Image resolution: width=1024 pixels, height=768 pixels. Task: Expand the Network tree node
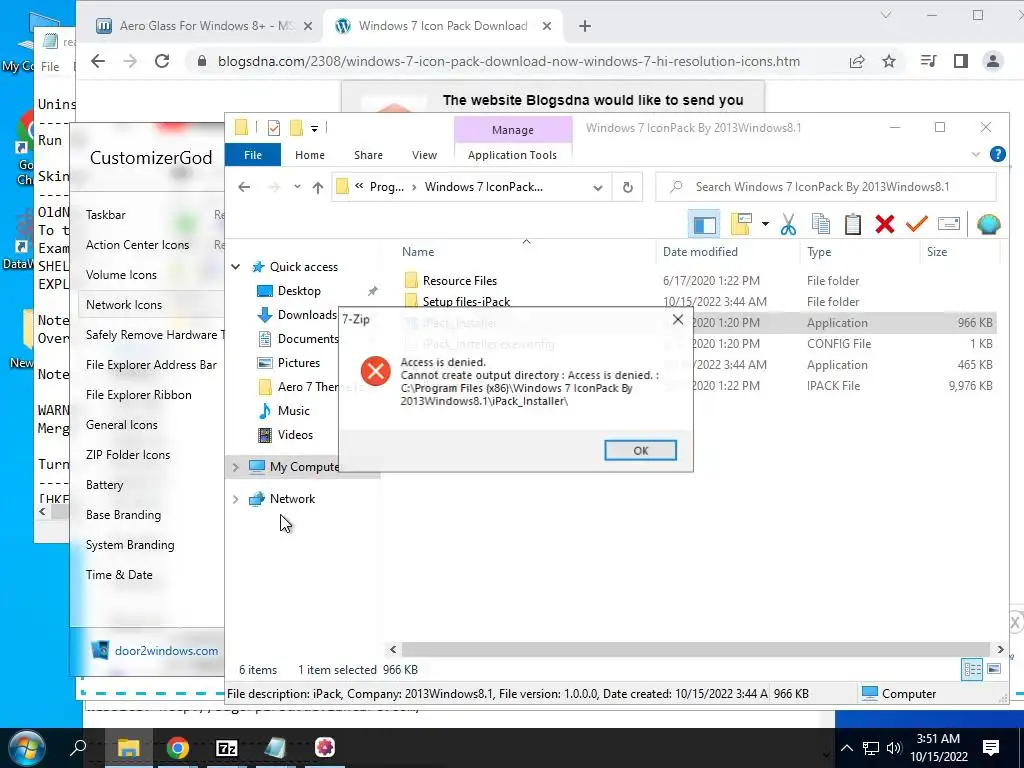click(236, 499)
